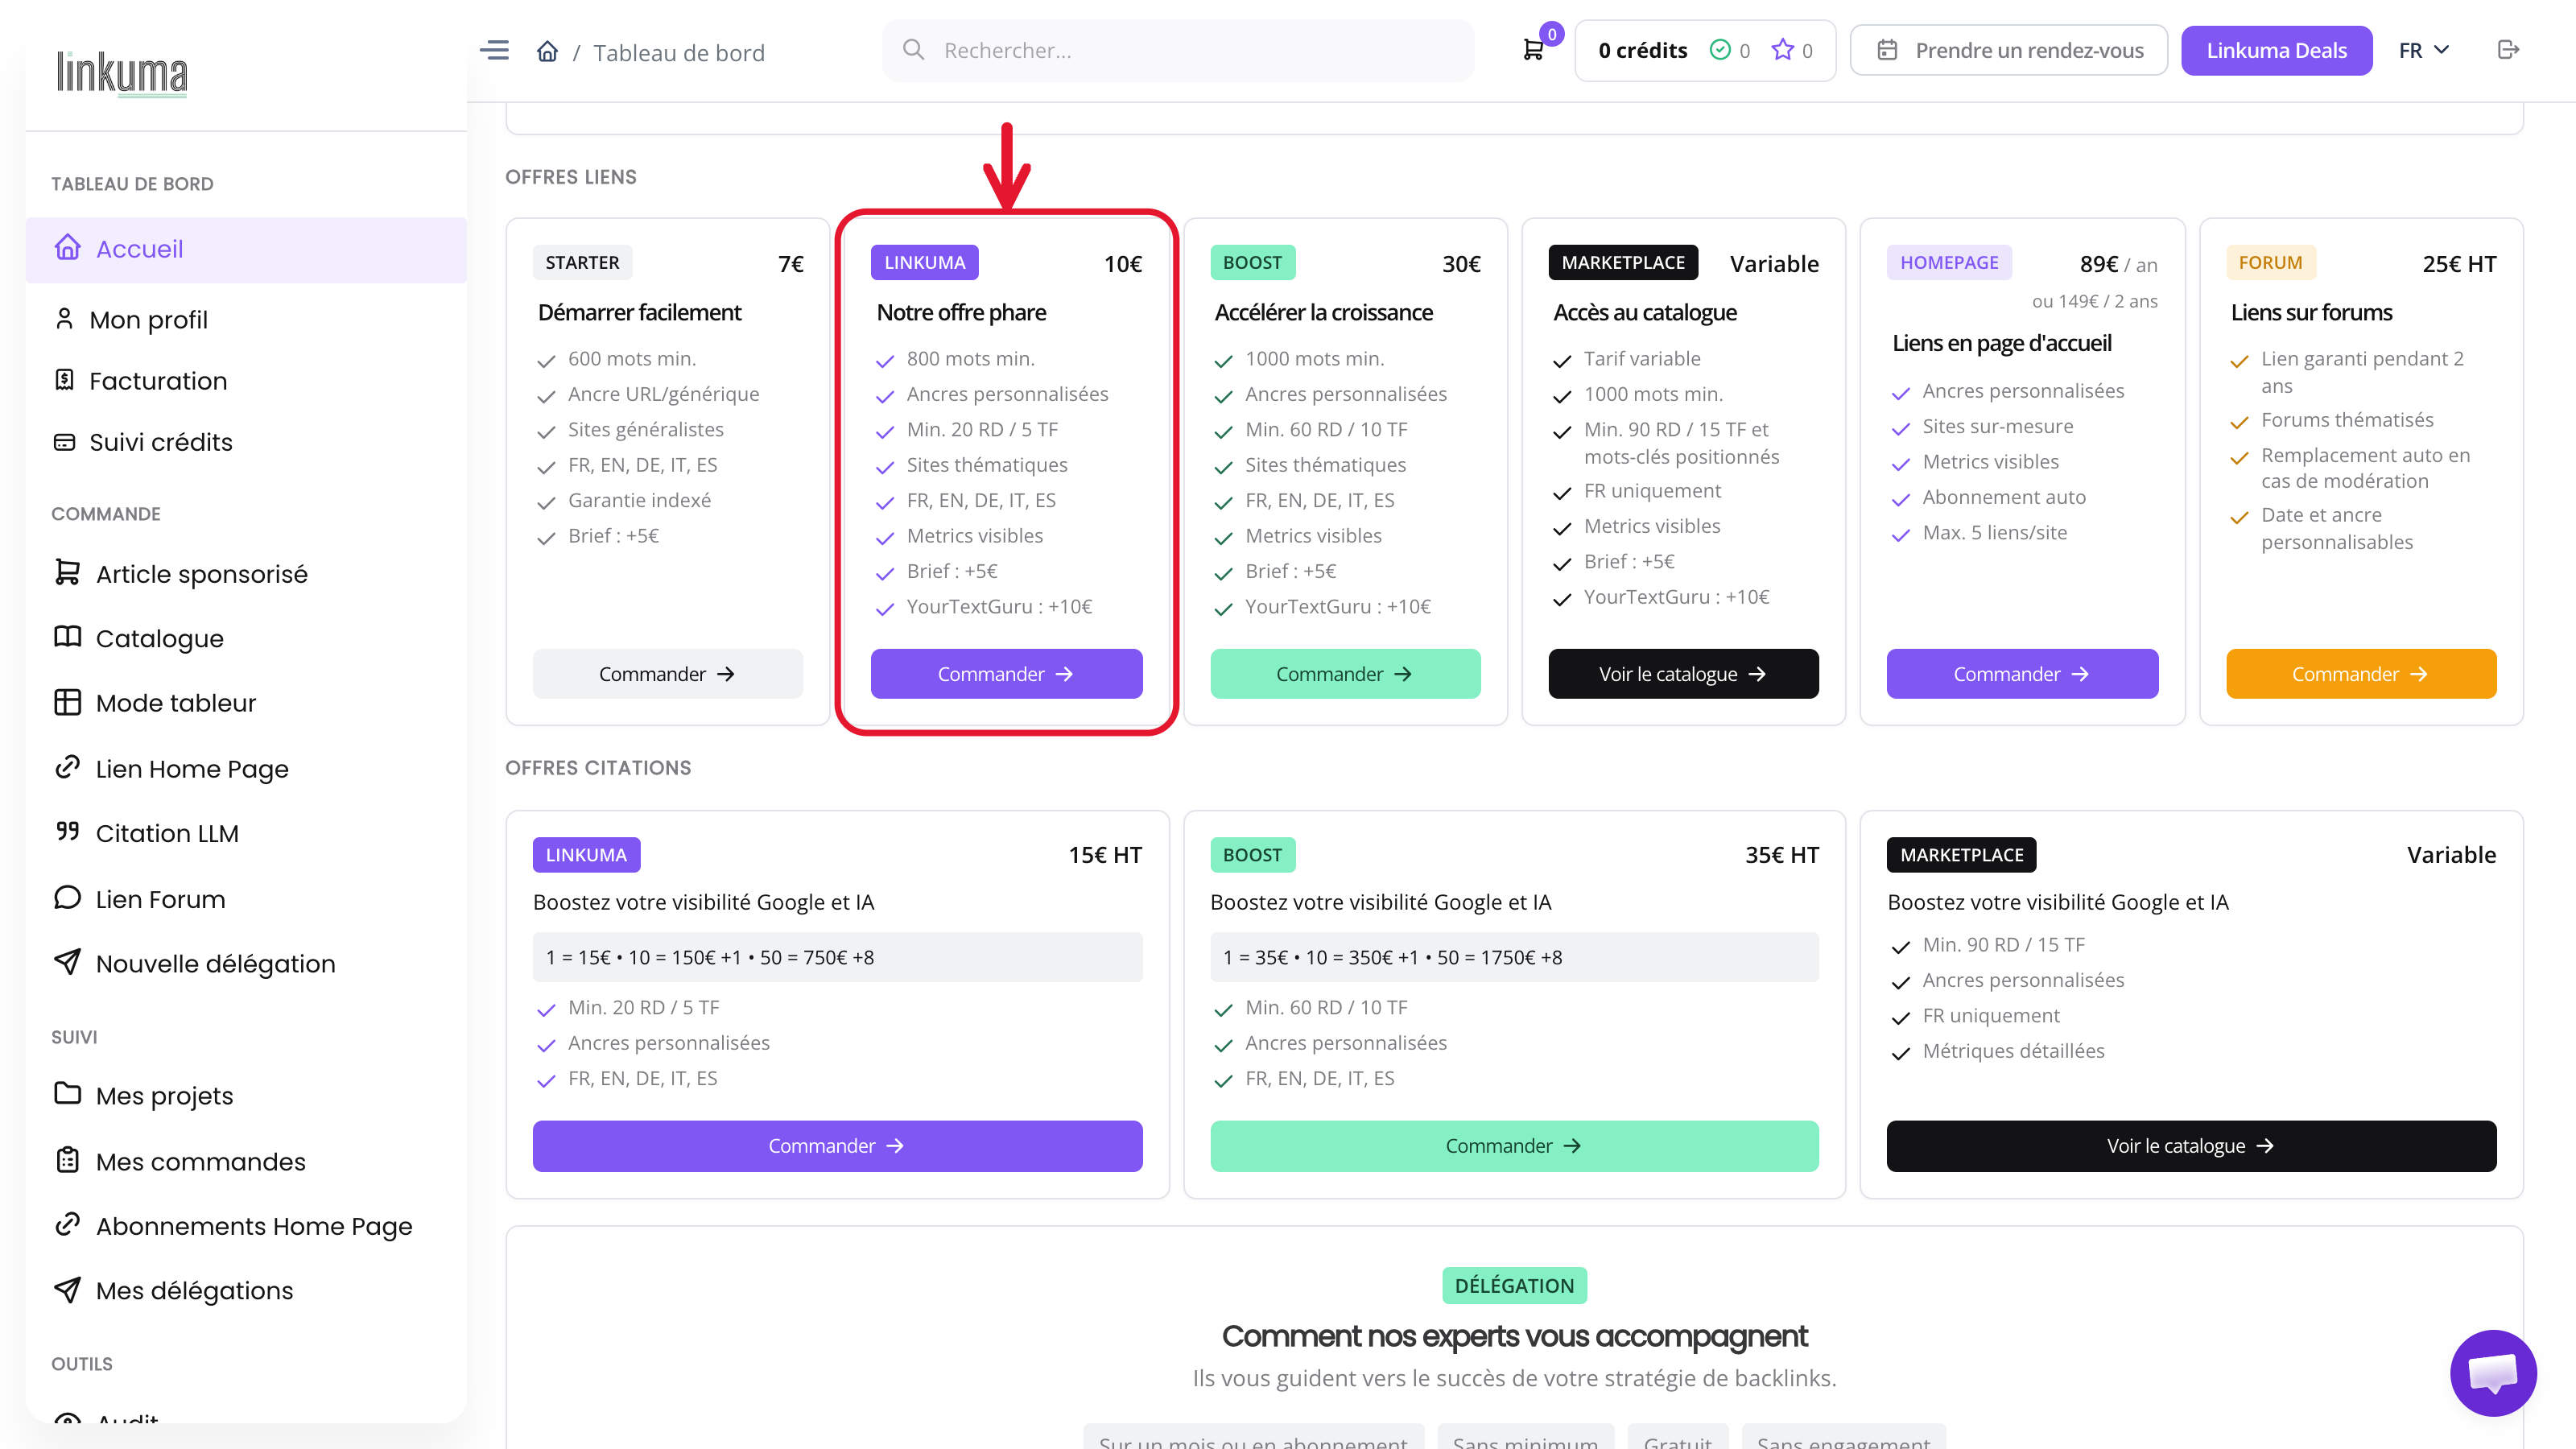
Task: Click the 0 crédits balance box
Action: click(x=1705, y=50)
